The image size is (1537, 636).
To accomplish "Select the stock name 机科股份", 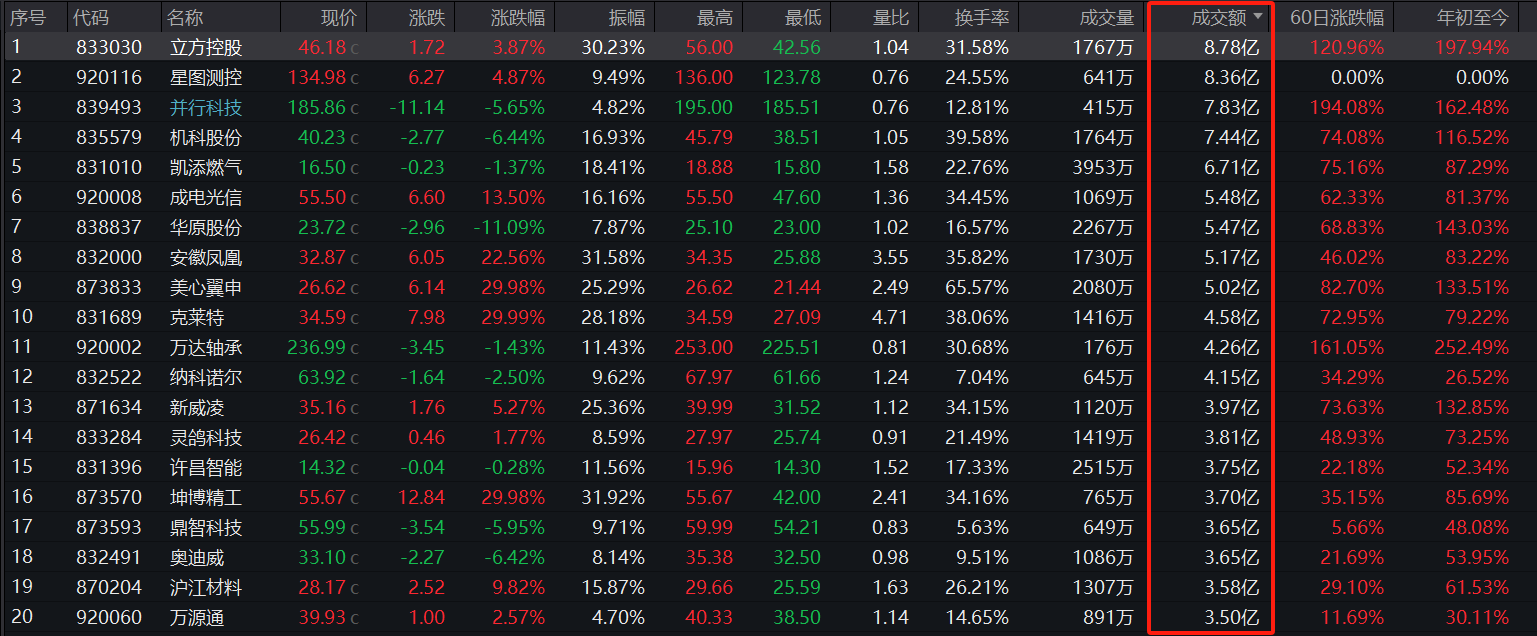I will [206, 137].
